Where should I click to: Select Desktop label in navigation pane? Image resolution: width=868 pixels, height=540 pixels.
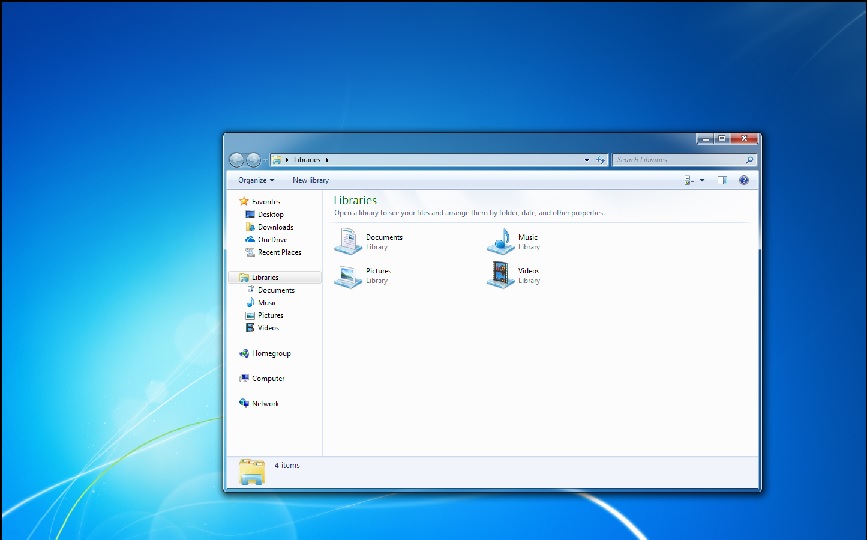pos(271,215)
